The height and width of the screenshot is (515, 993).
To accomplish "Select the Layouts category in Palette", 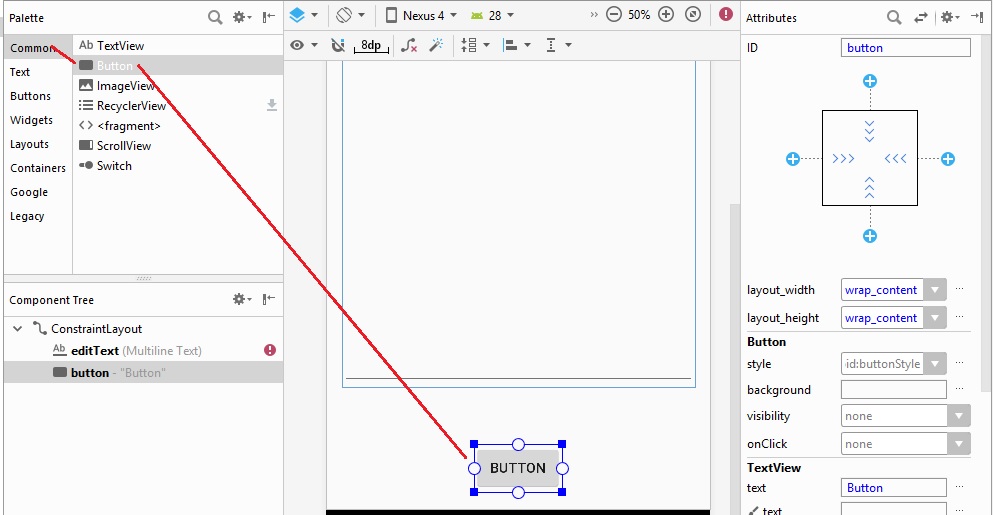I will 29,144.
